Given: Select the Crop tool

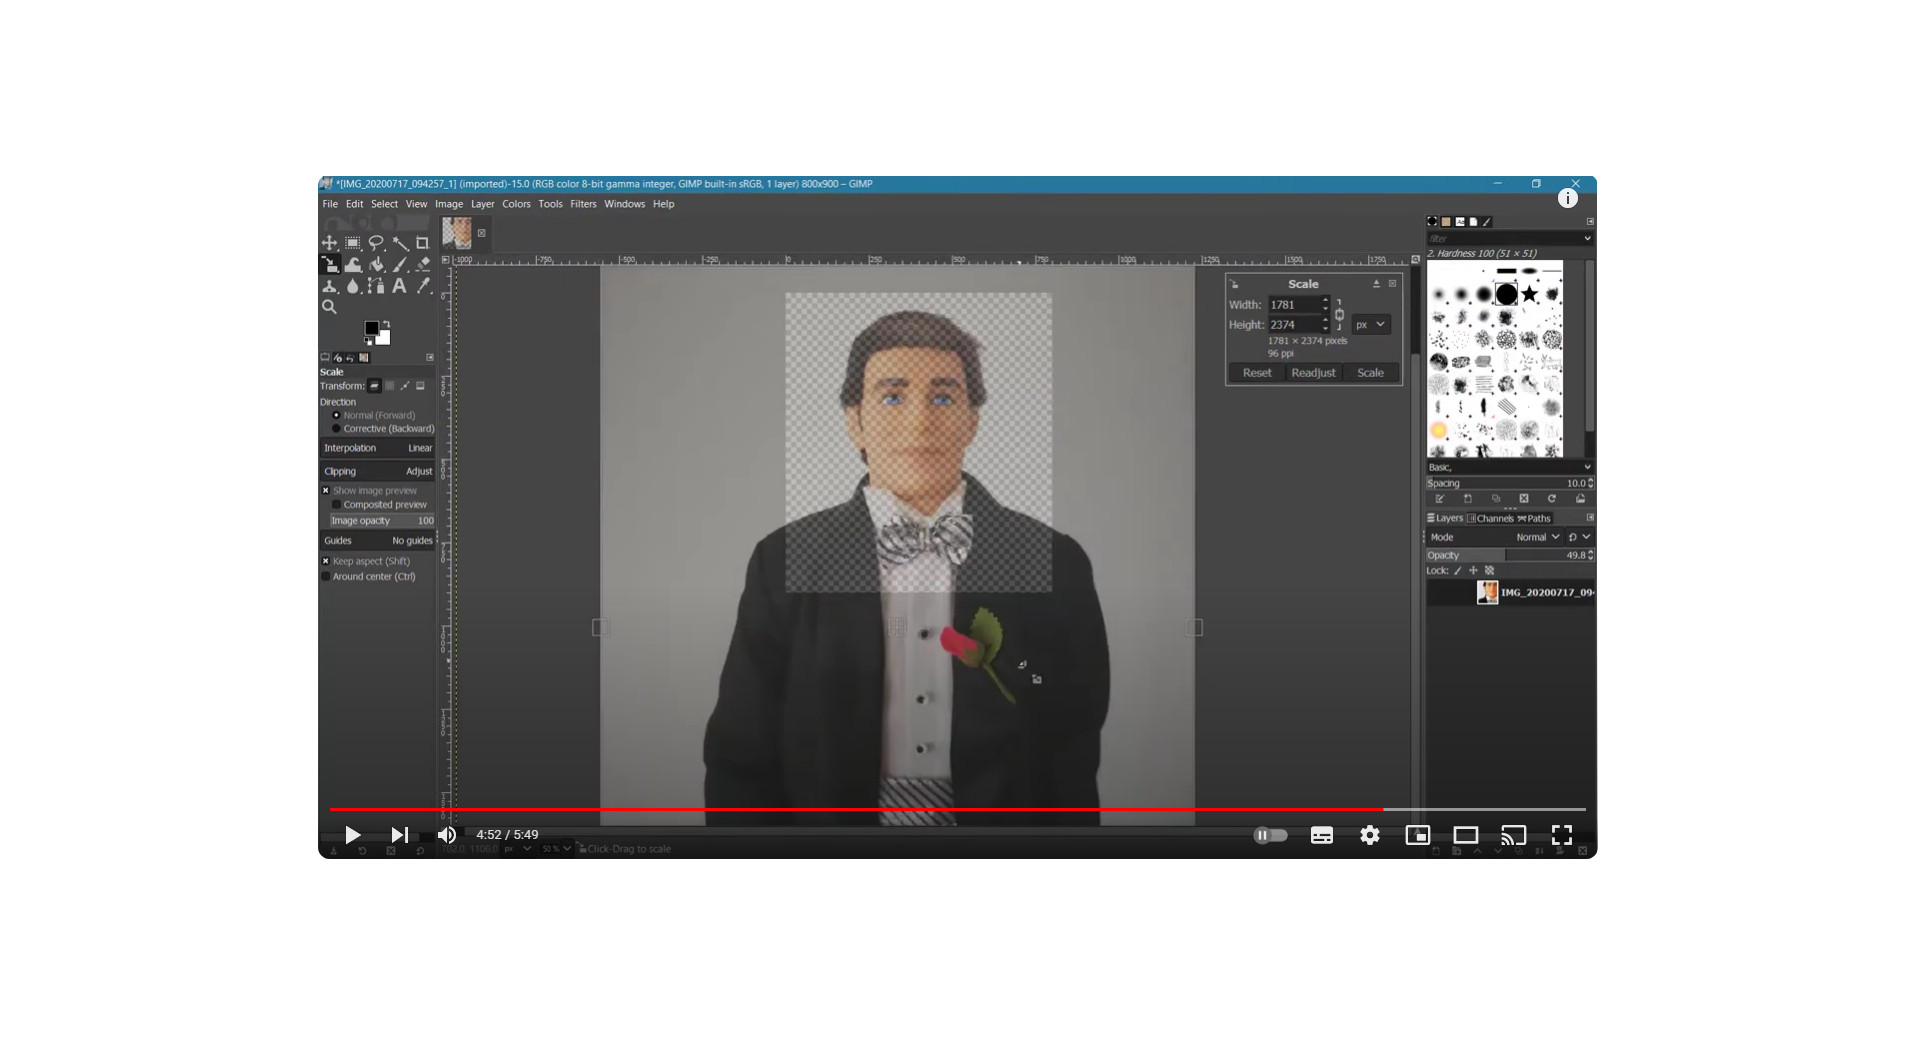Looking at the screenshot, I should pos(422,243).
